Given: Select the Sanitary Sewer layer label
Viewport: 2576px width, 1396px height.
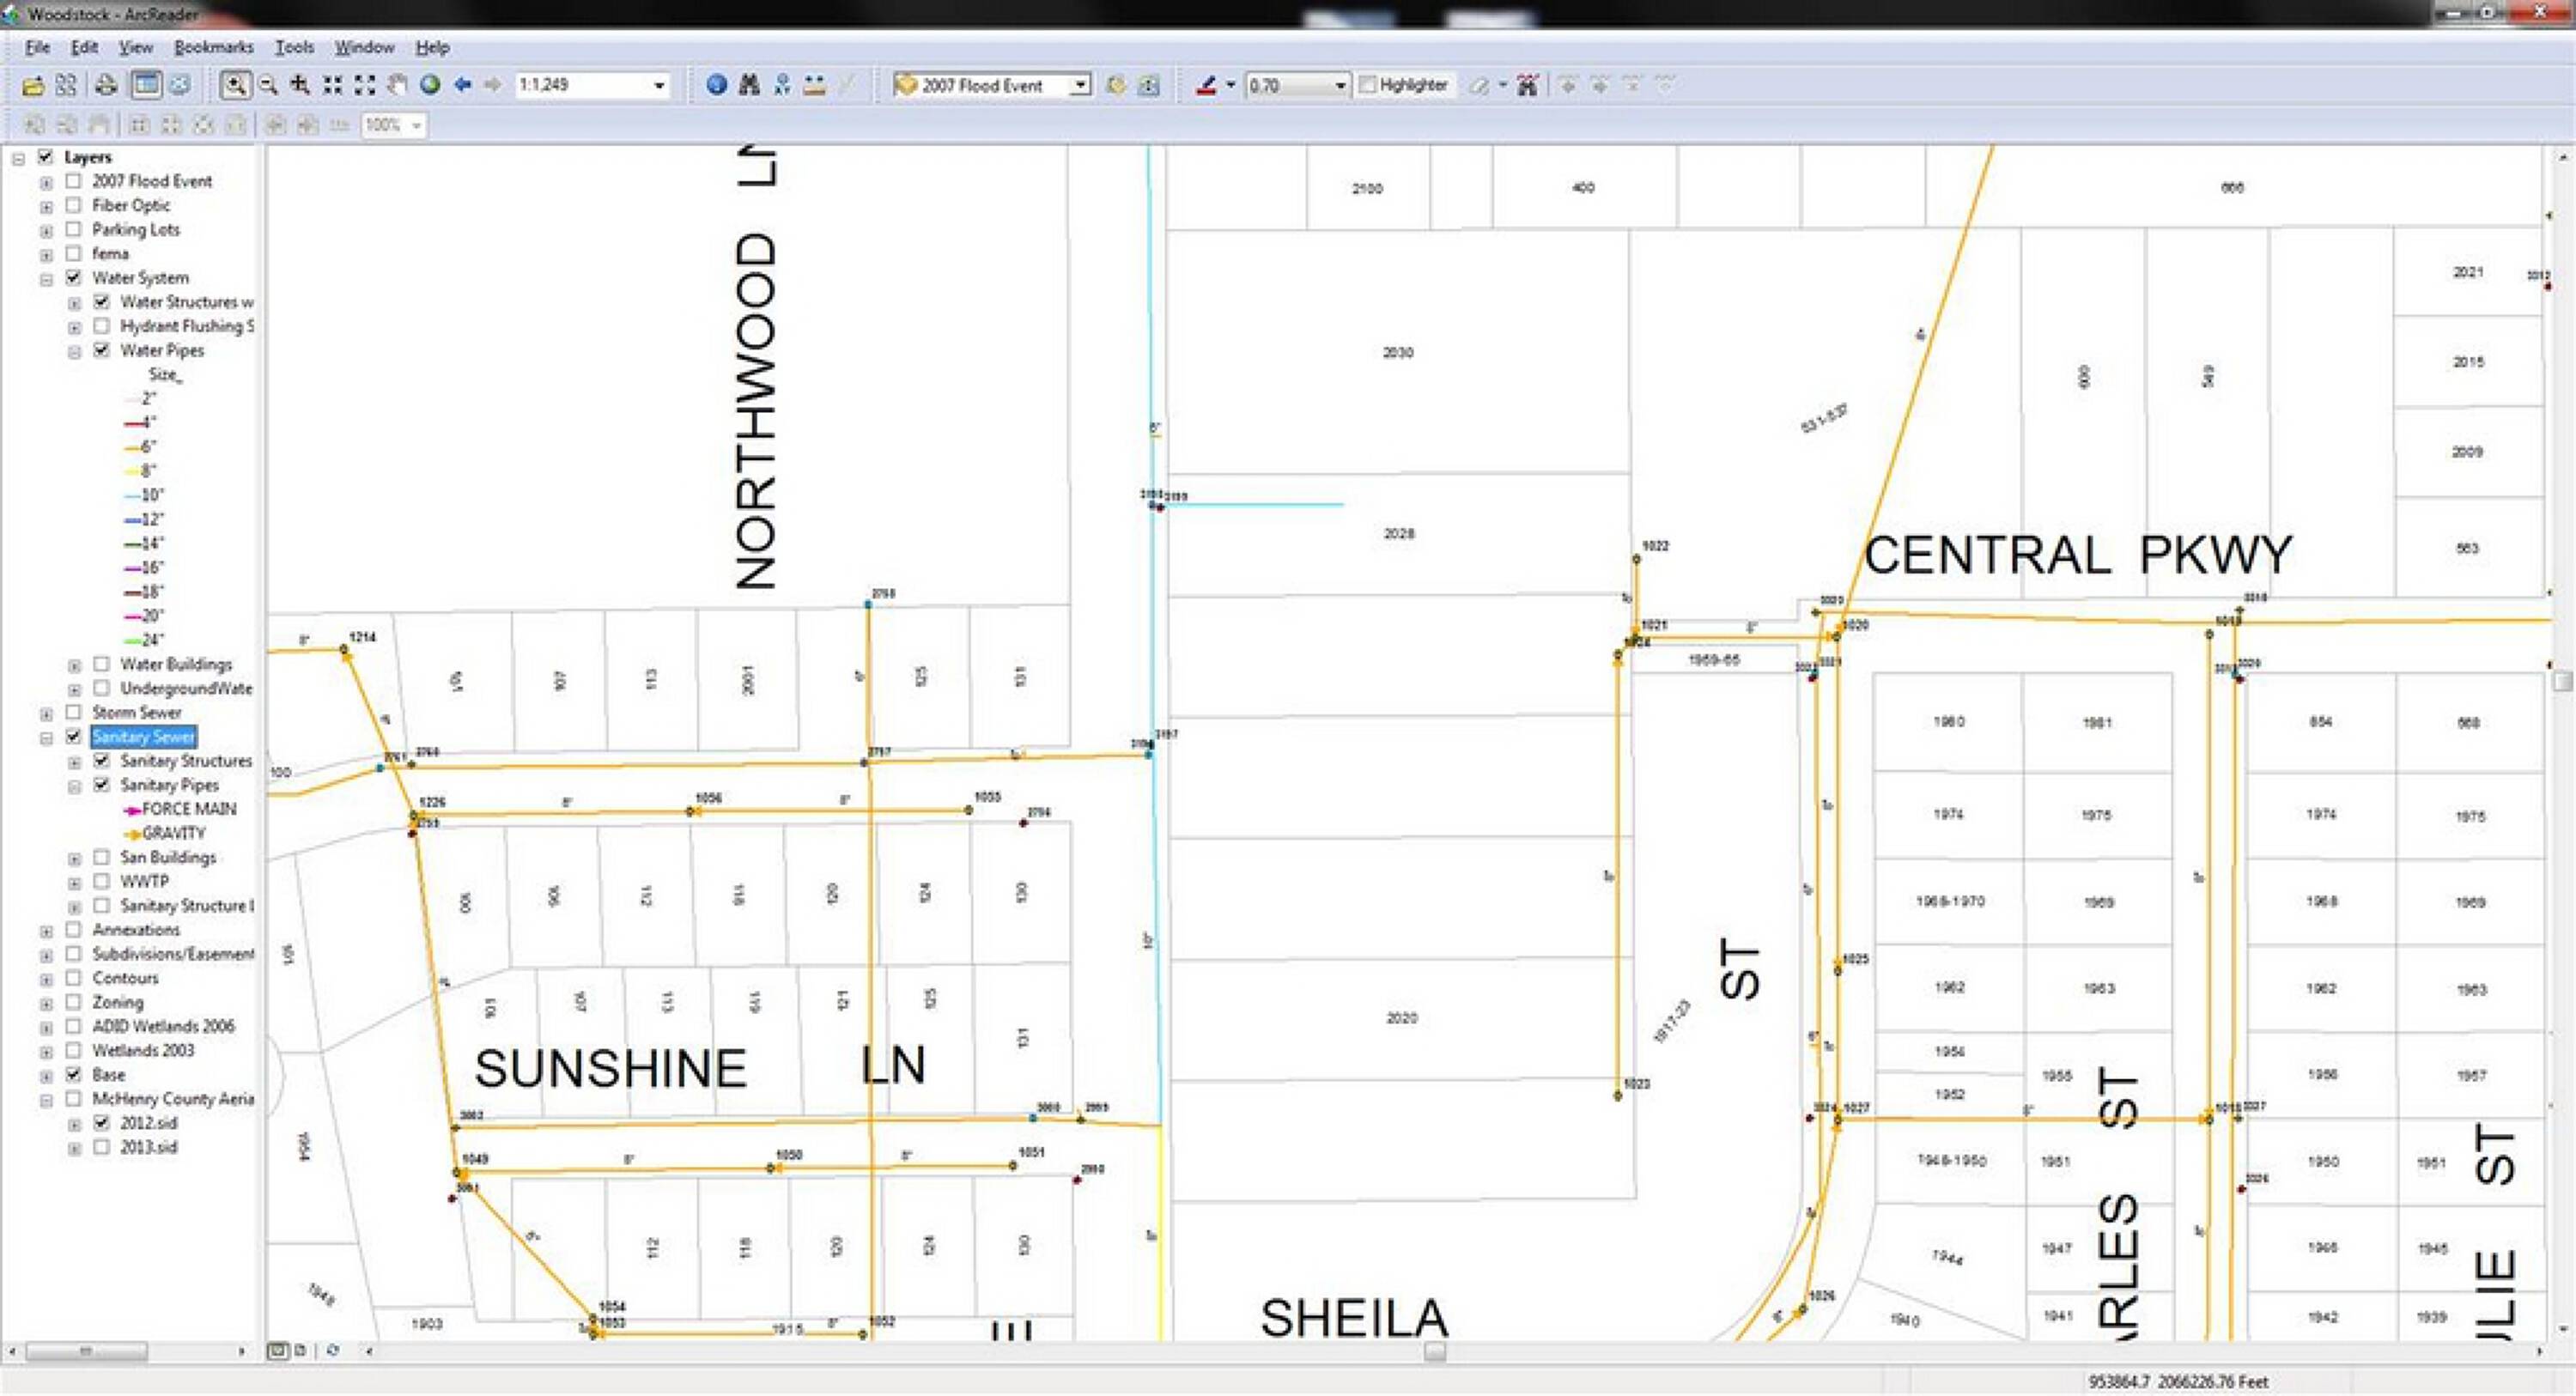Looking at the screenshot, I should pos(143,737).
